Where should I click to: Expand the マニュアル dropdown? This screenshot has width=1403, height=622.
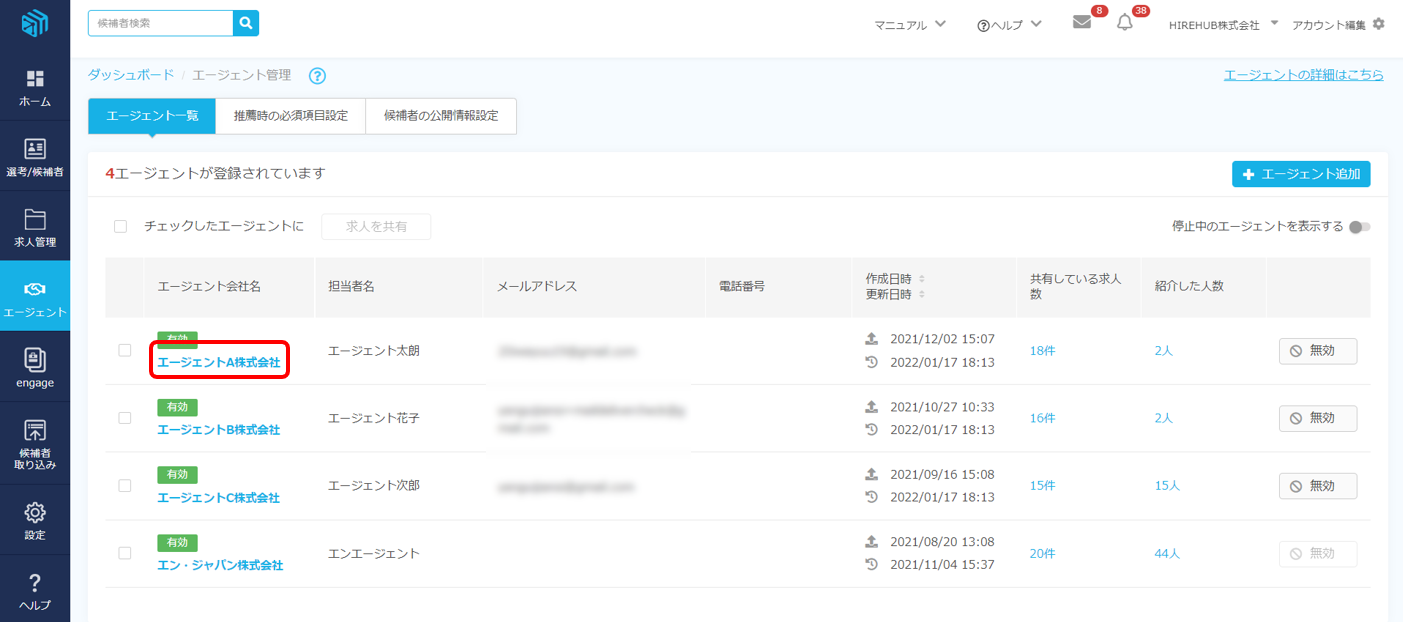[909, 25]
